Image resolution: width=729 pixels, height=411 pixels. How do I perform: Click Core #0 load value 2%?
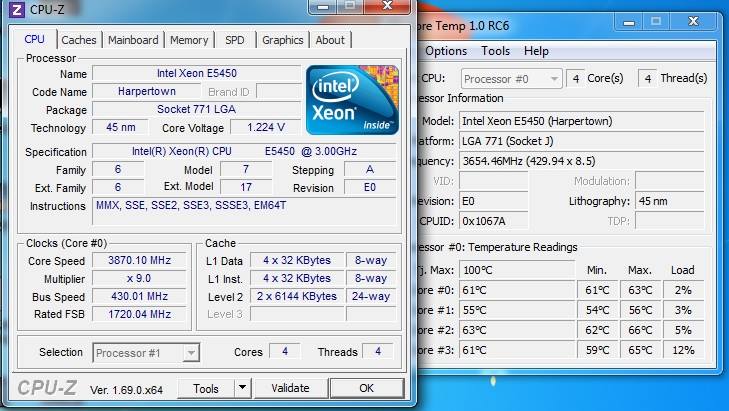click(x=683, y=290)
